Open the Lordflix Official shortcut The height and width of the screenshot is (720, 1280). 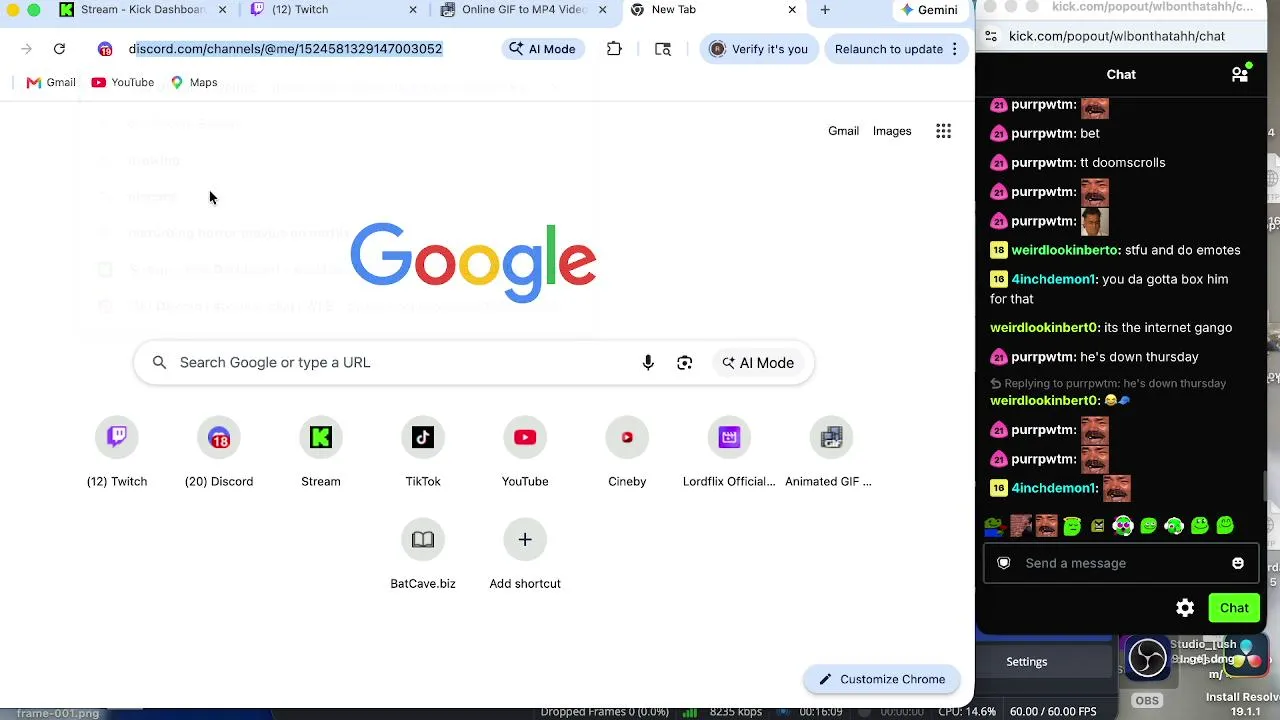pyautogui.click(x=729, y=453)
